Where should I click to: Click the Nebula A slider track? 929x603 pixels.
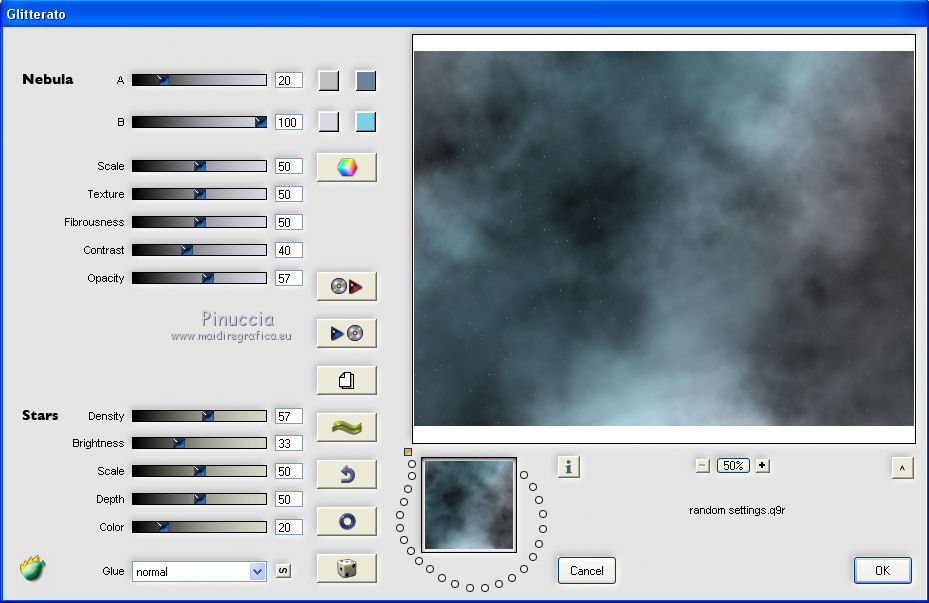(x=199, y=80)
